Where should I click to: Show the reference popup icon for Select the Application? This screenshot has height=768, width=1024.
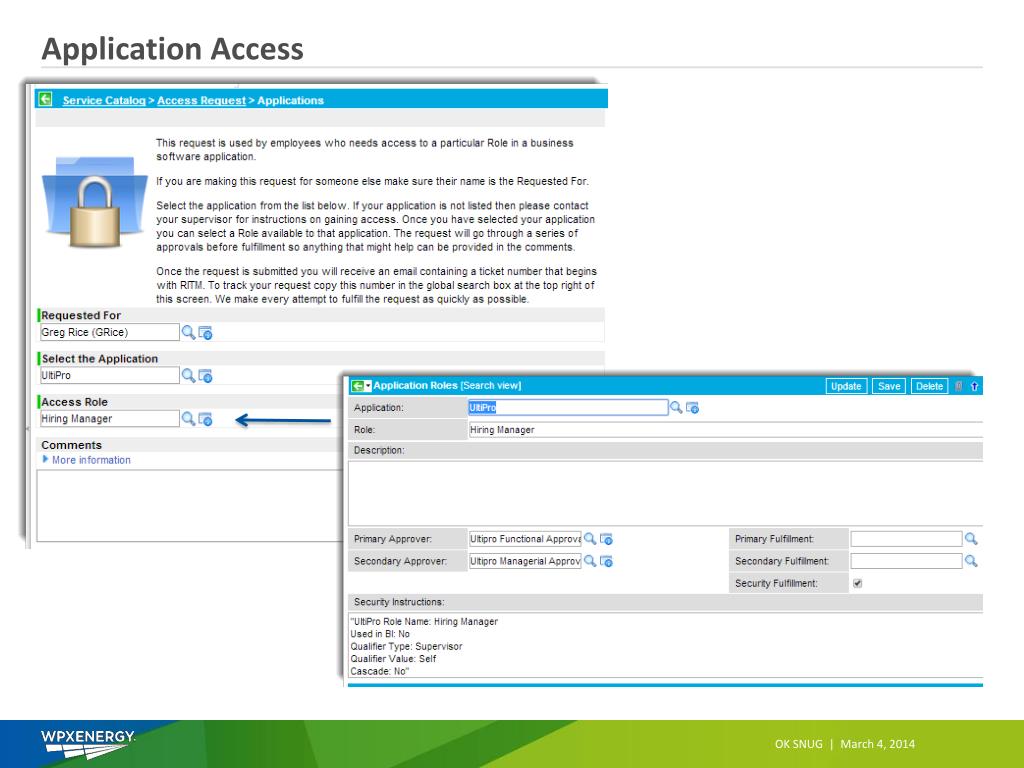point(205,376)
